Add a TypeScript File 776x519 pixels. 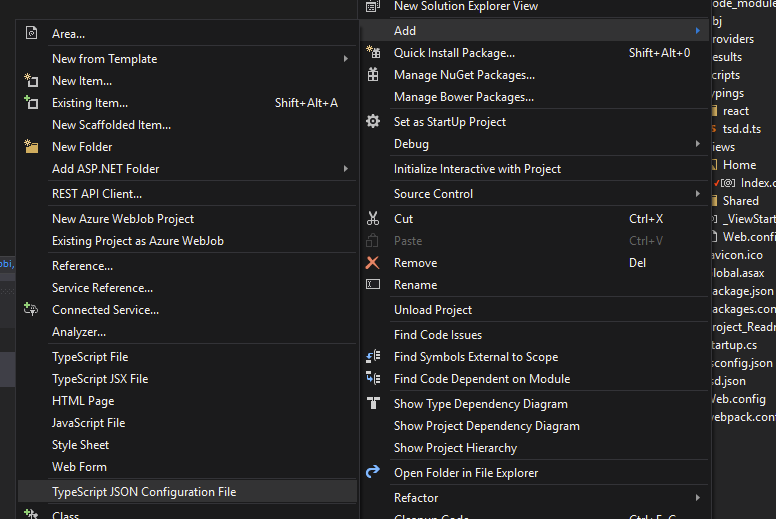coord(187,357)
